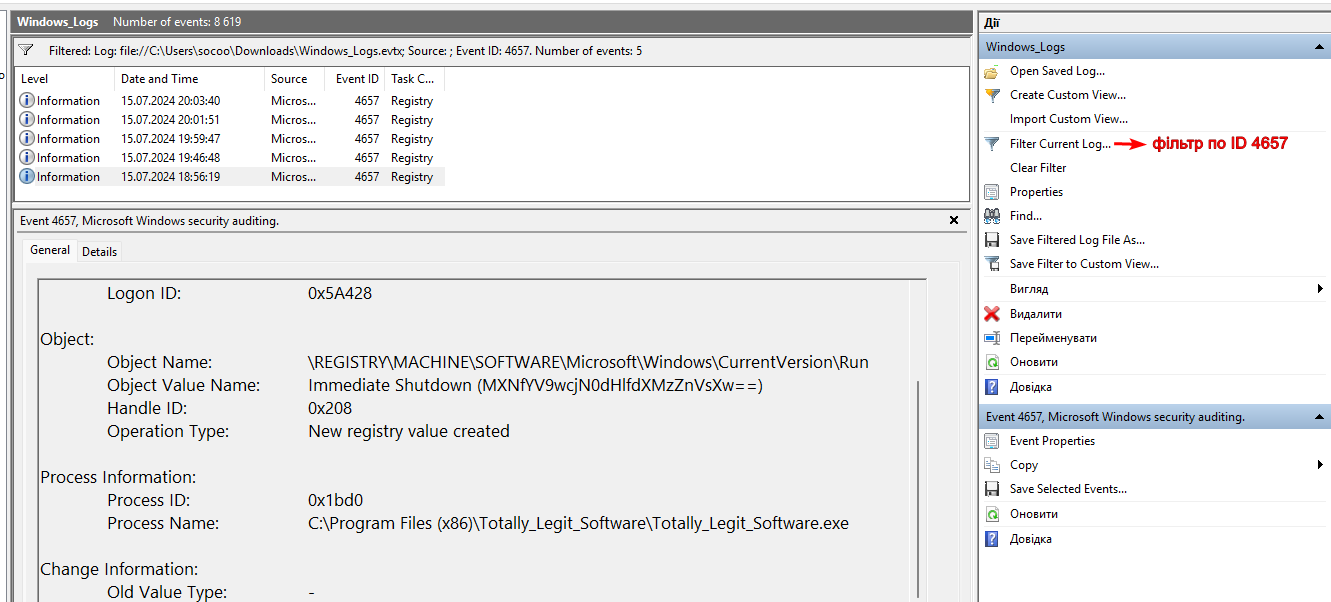Click the Open Saved Log folder icon
Image resolution: width=1331 pixels, height=602 pixels.
(991, 72)
